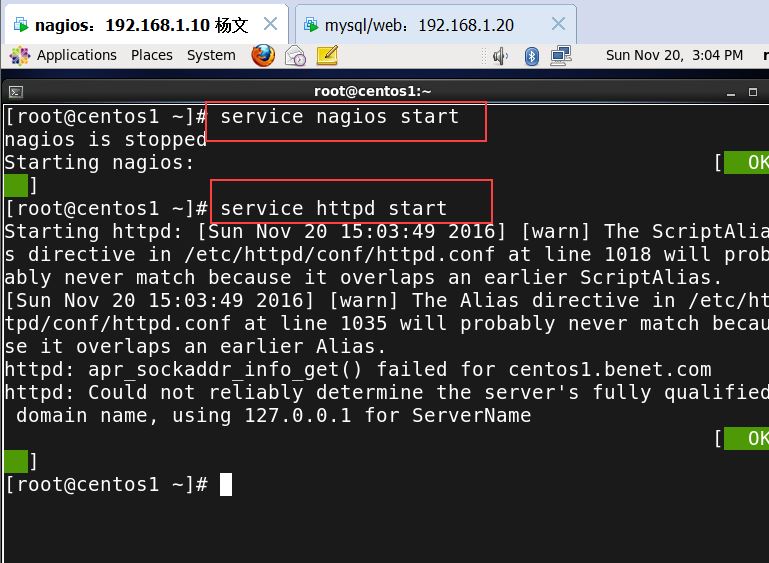Click the volume speaker icon
Viewport: 769px width, 563px height.
pyautogui.click(x=500, y=56)
